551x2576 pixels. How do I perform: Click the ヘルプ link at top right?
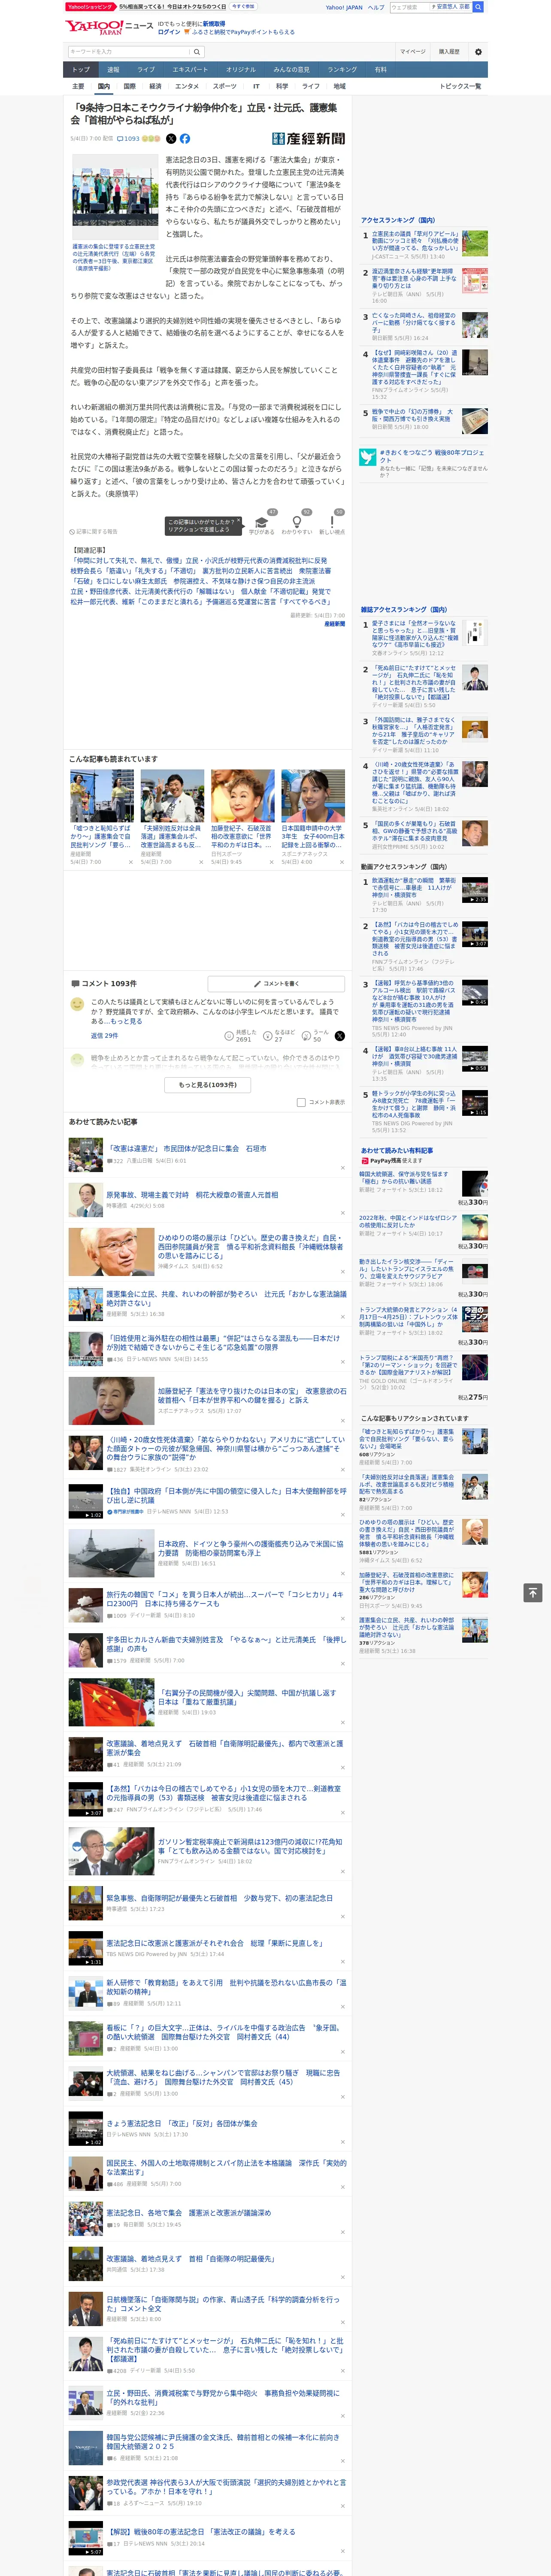(x=376, y=7)
